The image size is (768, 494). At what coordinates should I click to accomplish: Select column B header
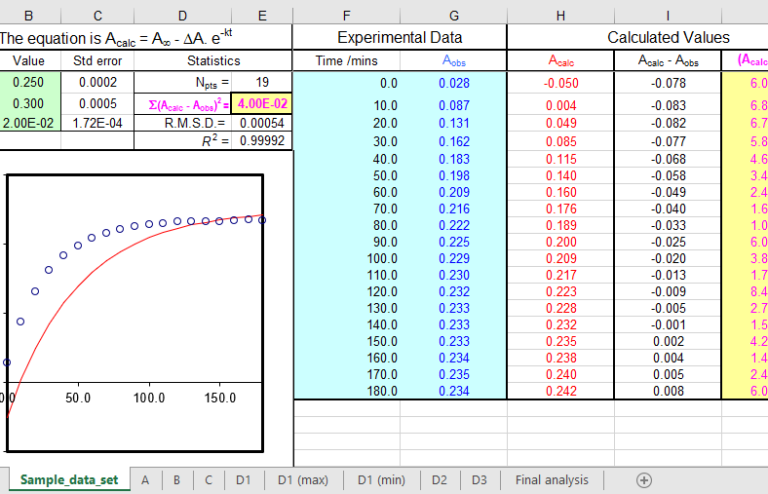pos(29,16)
